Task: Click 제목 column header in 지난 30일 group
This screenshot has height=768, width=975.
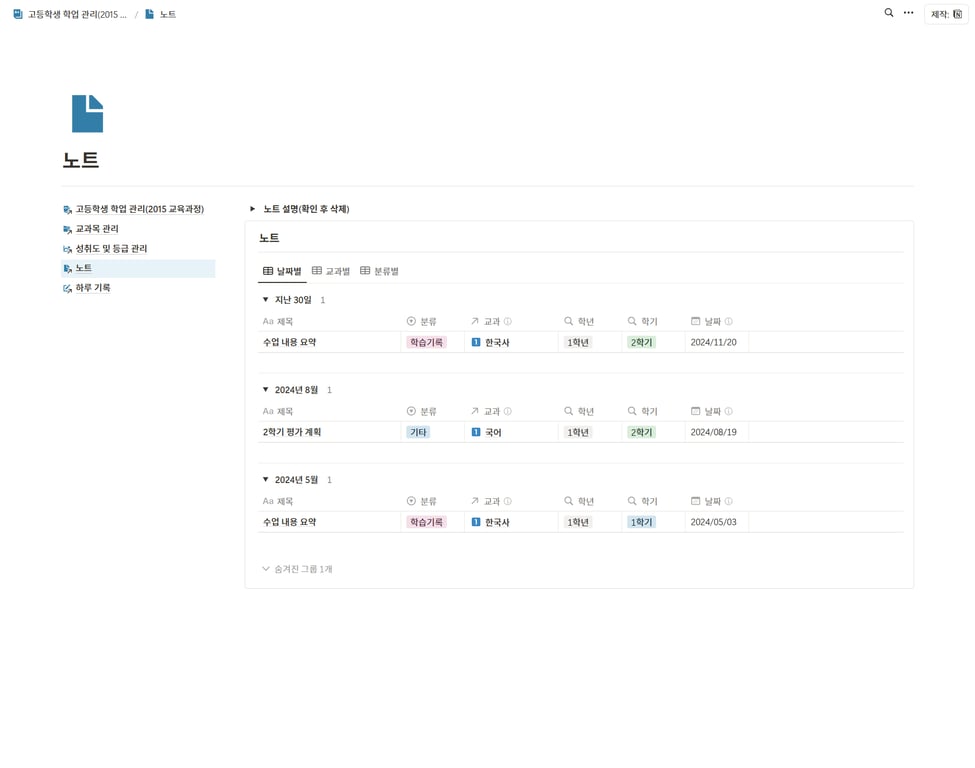Action: click(277, 322)
